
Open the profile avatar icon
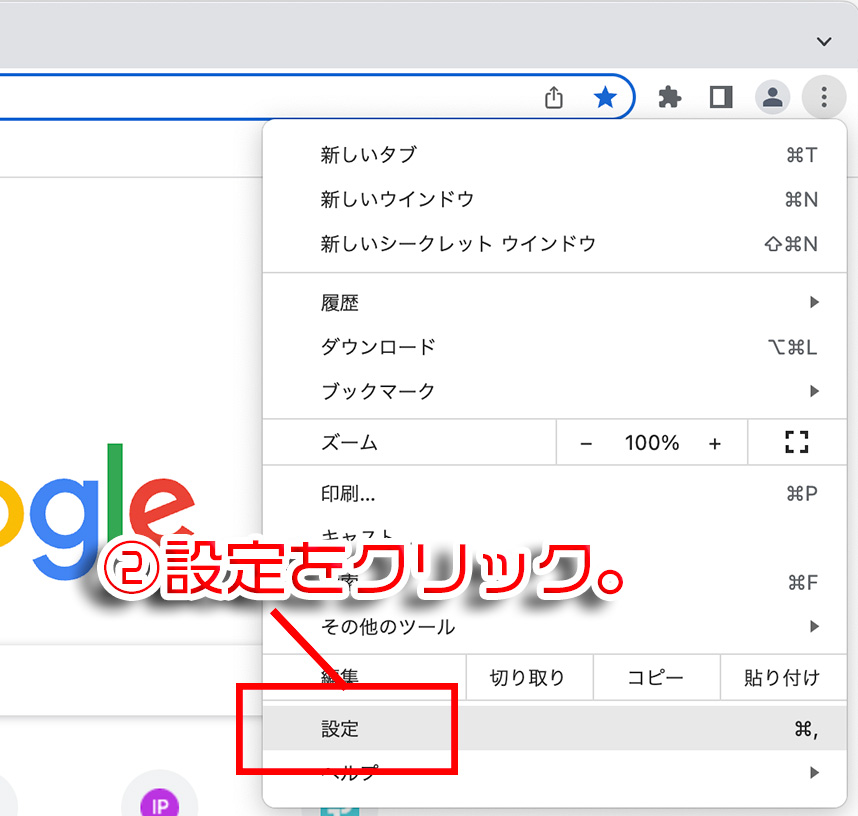[772, 97]
